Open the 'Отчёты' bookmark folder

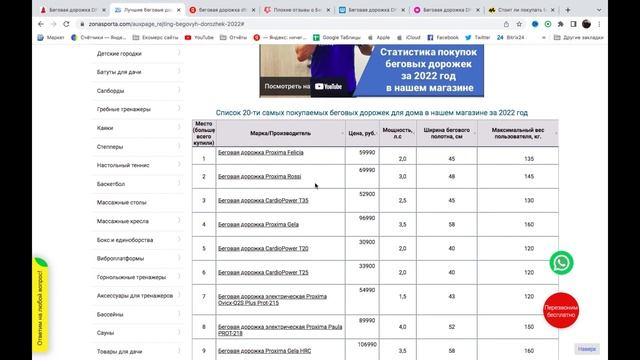(x=233, y=38)
